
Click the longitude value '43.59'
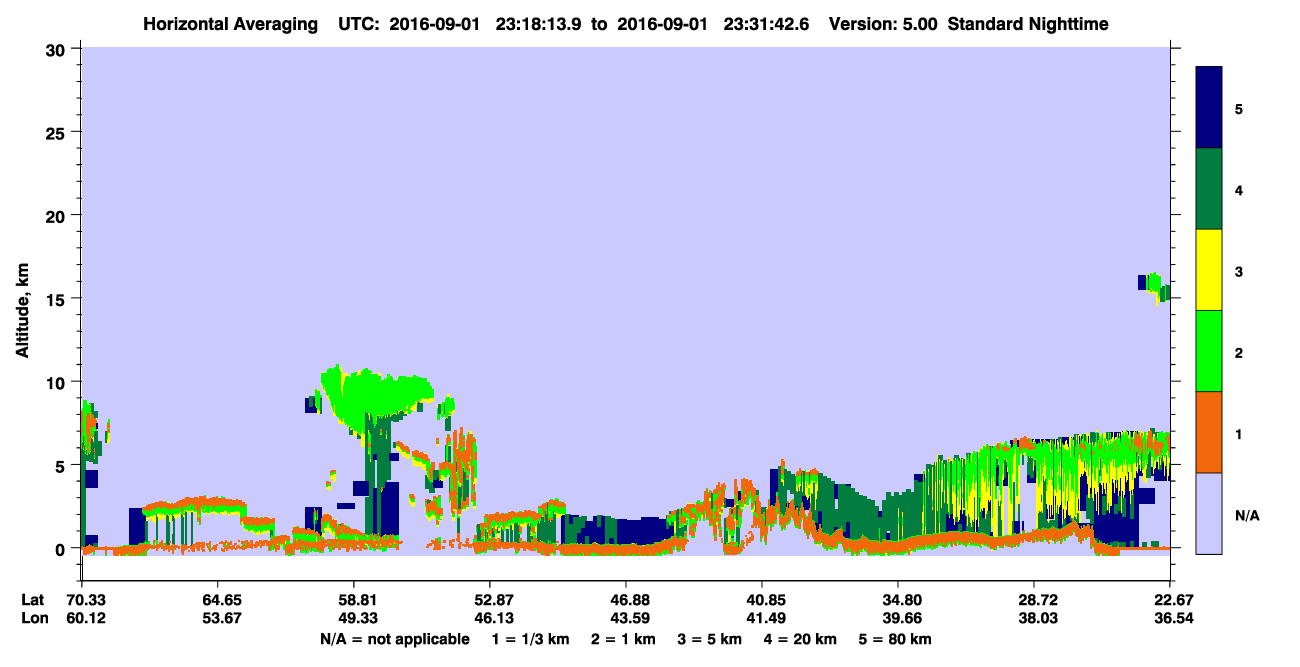[x=626, y=619]
